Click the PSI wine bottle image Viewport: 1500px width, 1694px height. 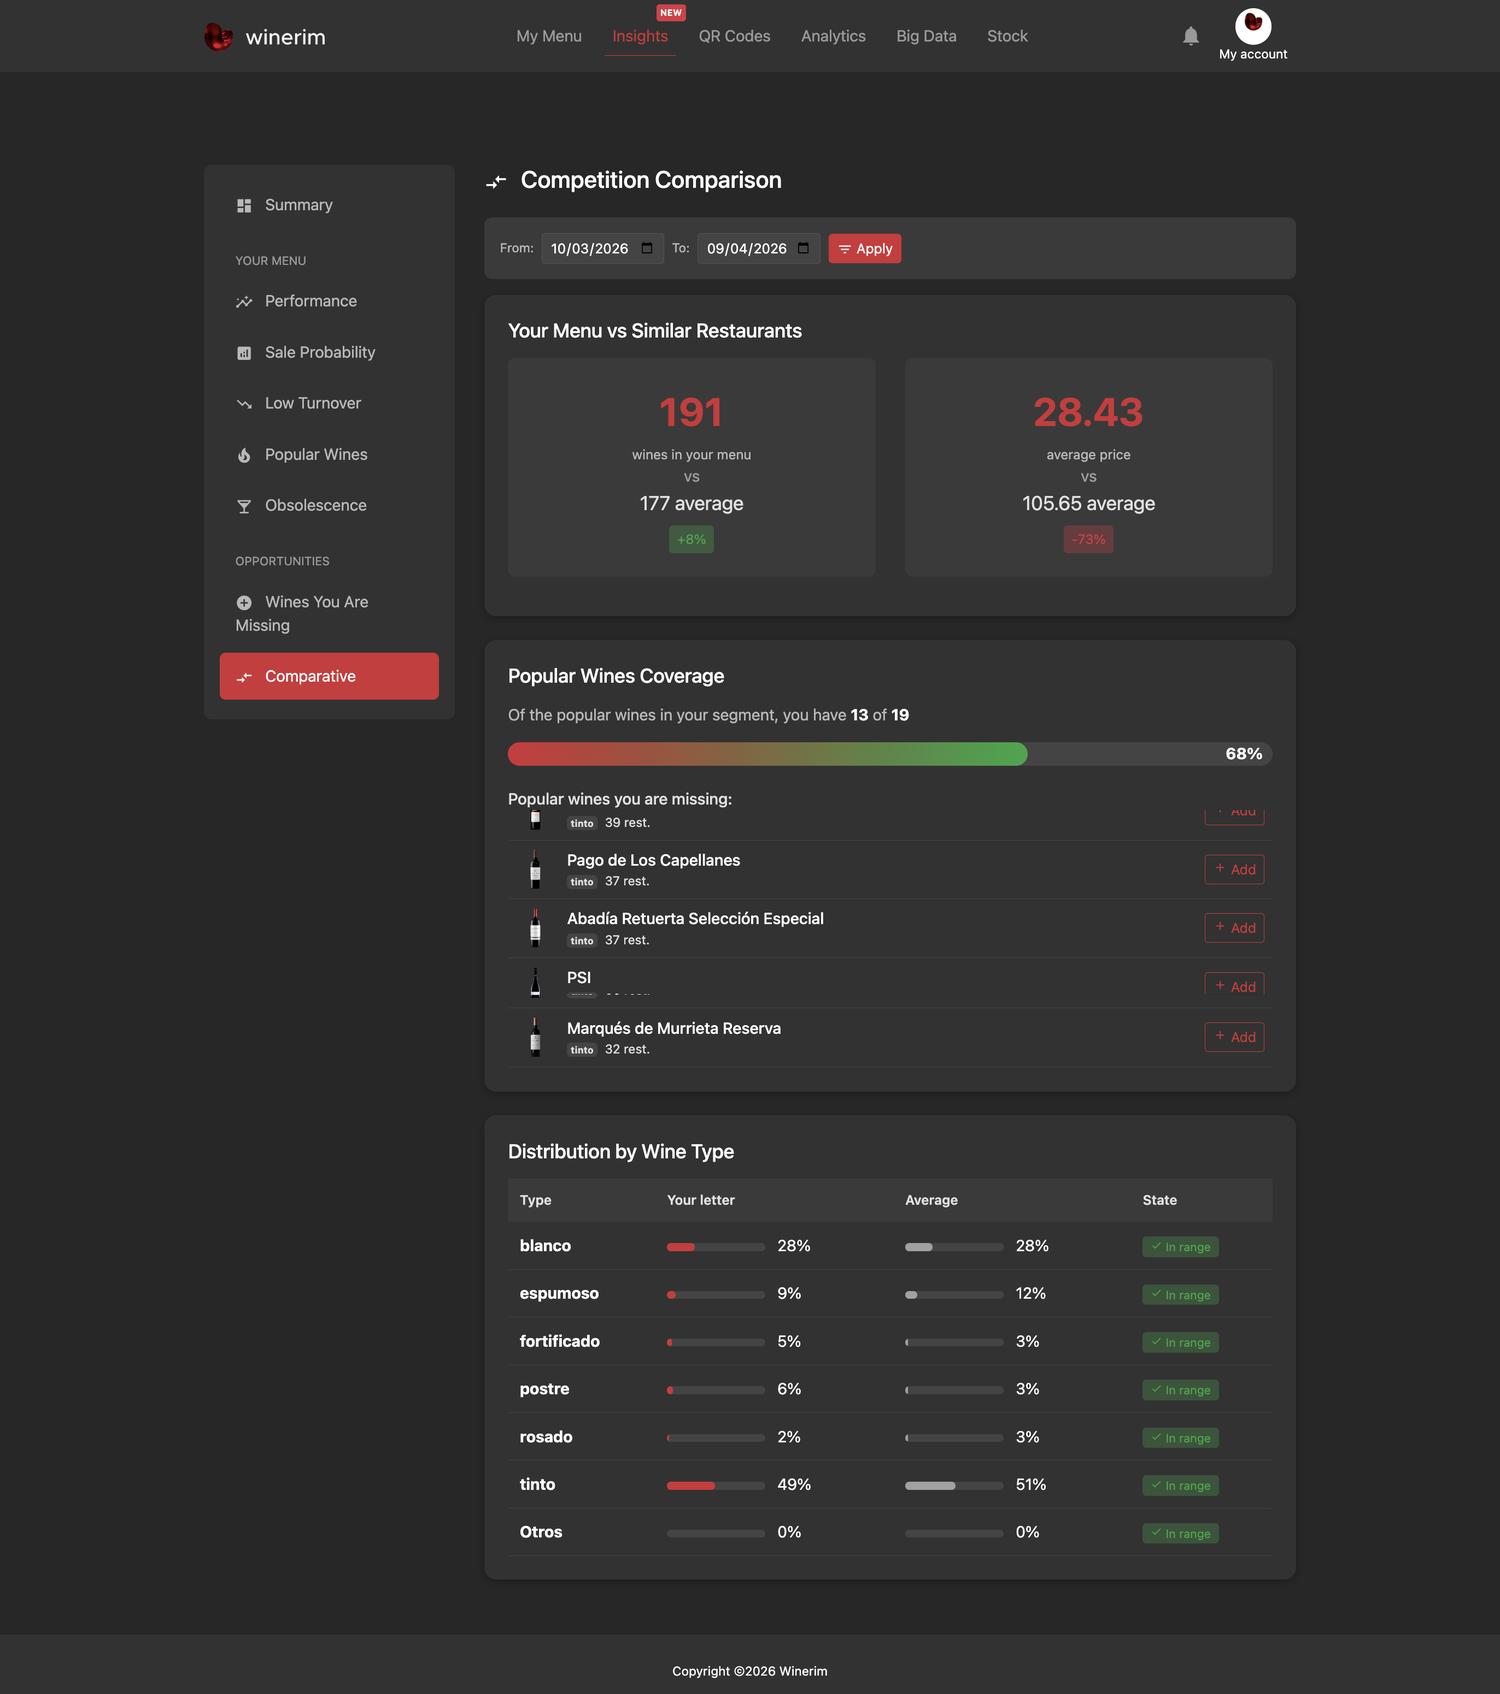[x=535, y=982]
